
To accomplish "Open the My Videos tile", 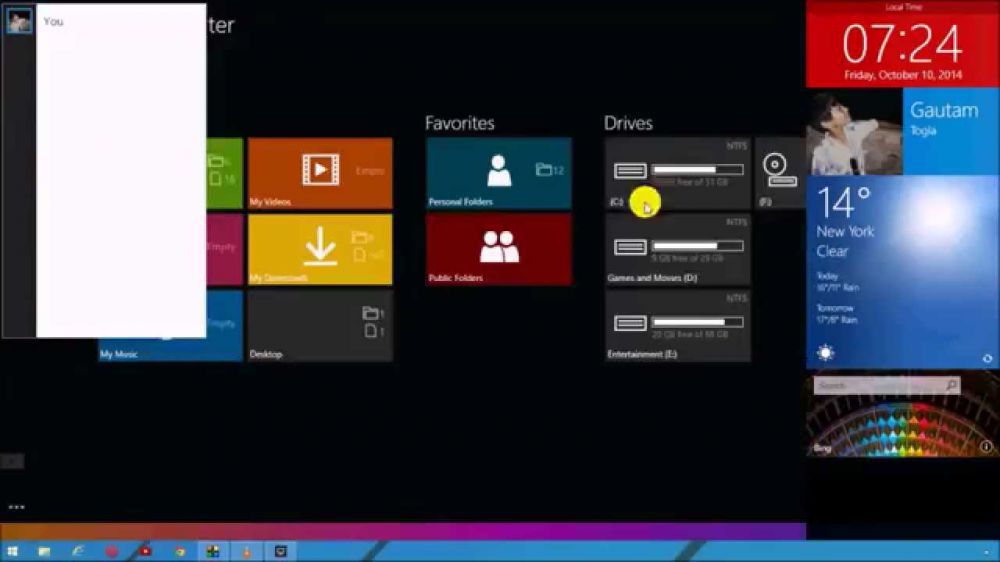I will 320,173.
